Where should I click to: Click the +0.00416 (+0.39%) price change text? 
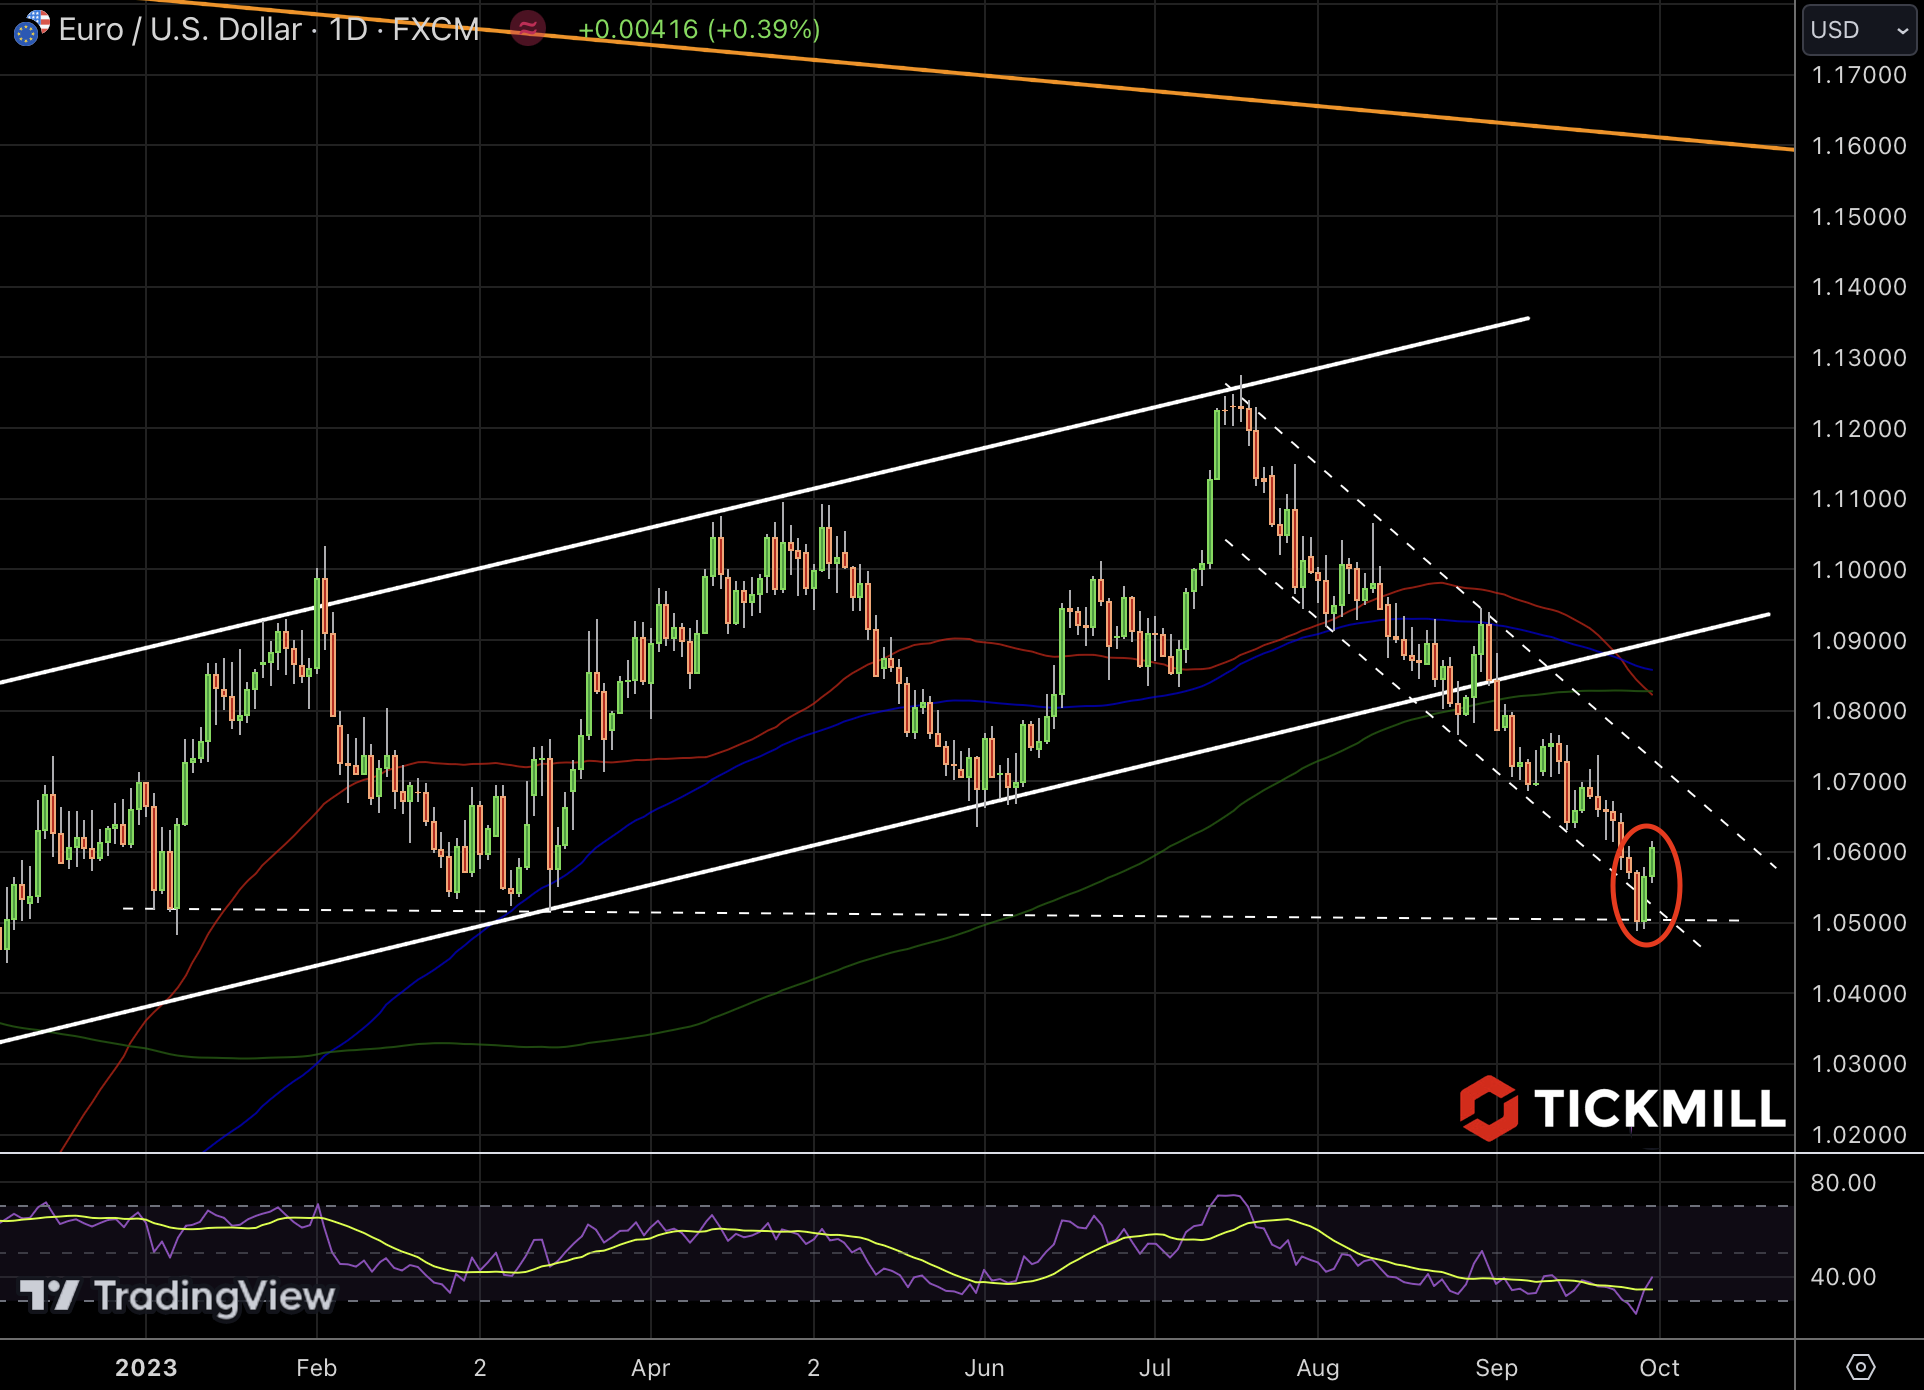(699, 29)
